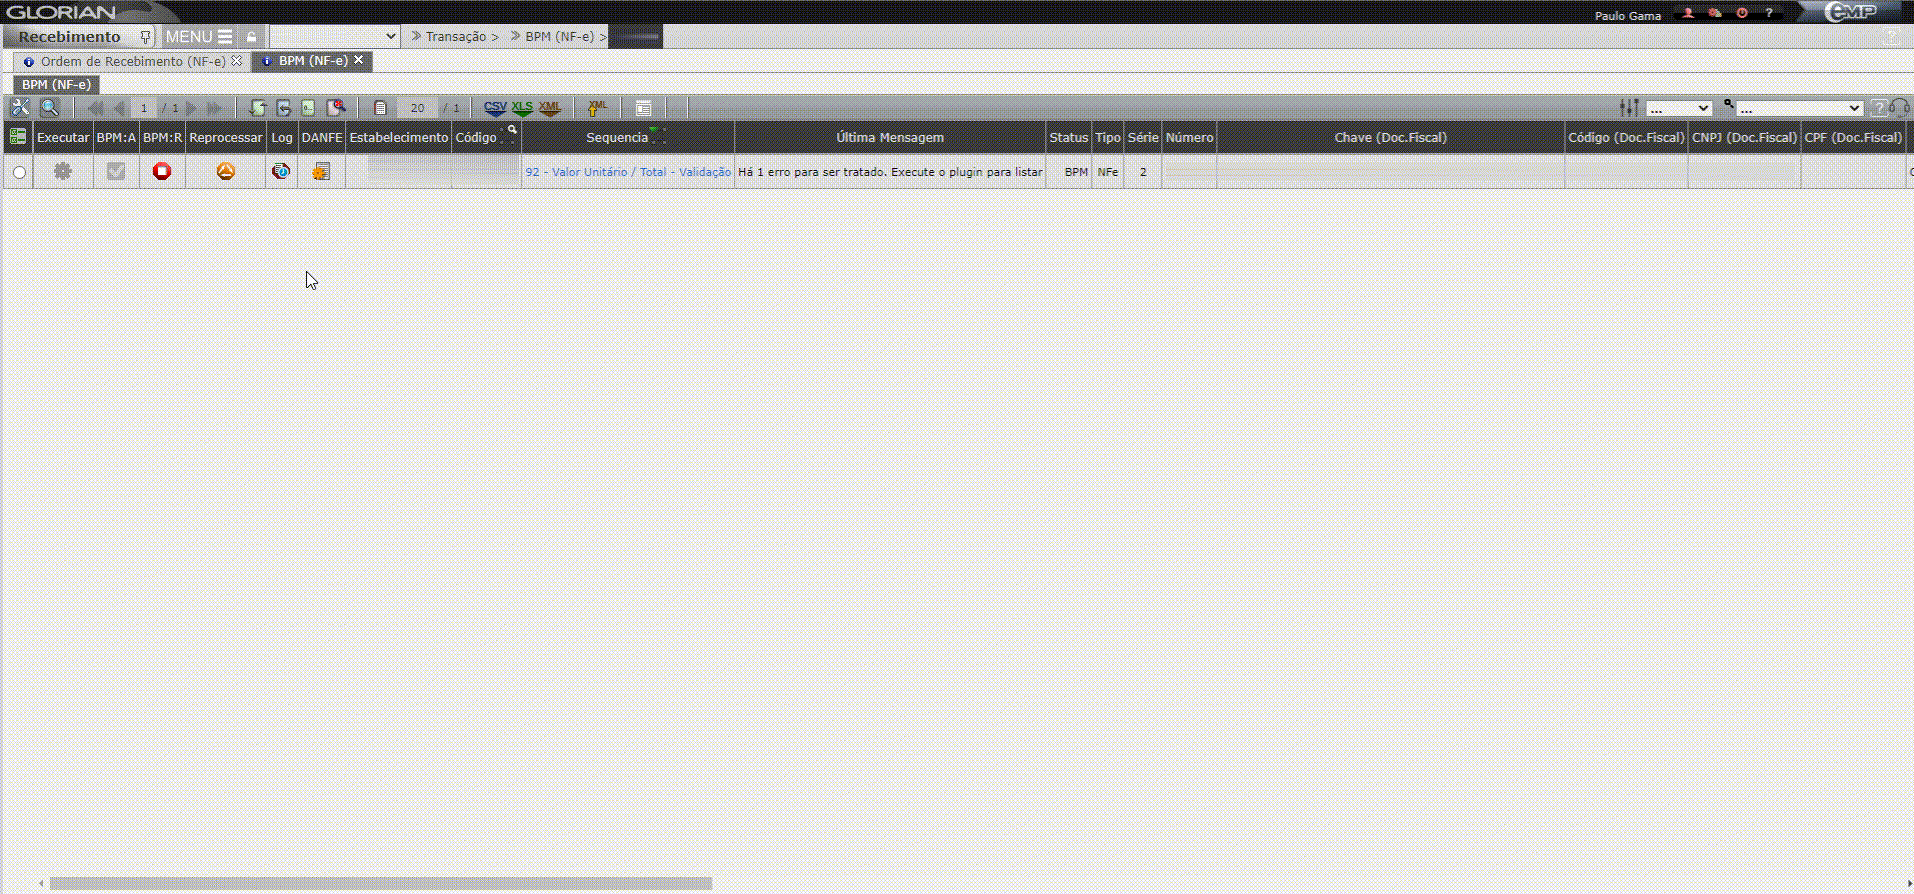Click the horizontal scrollbar at bottom

(380, 883)
